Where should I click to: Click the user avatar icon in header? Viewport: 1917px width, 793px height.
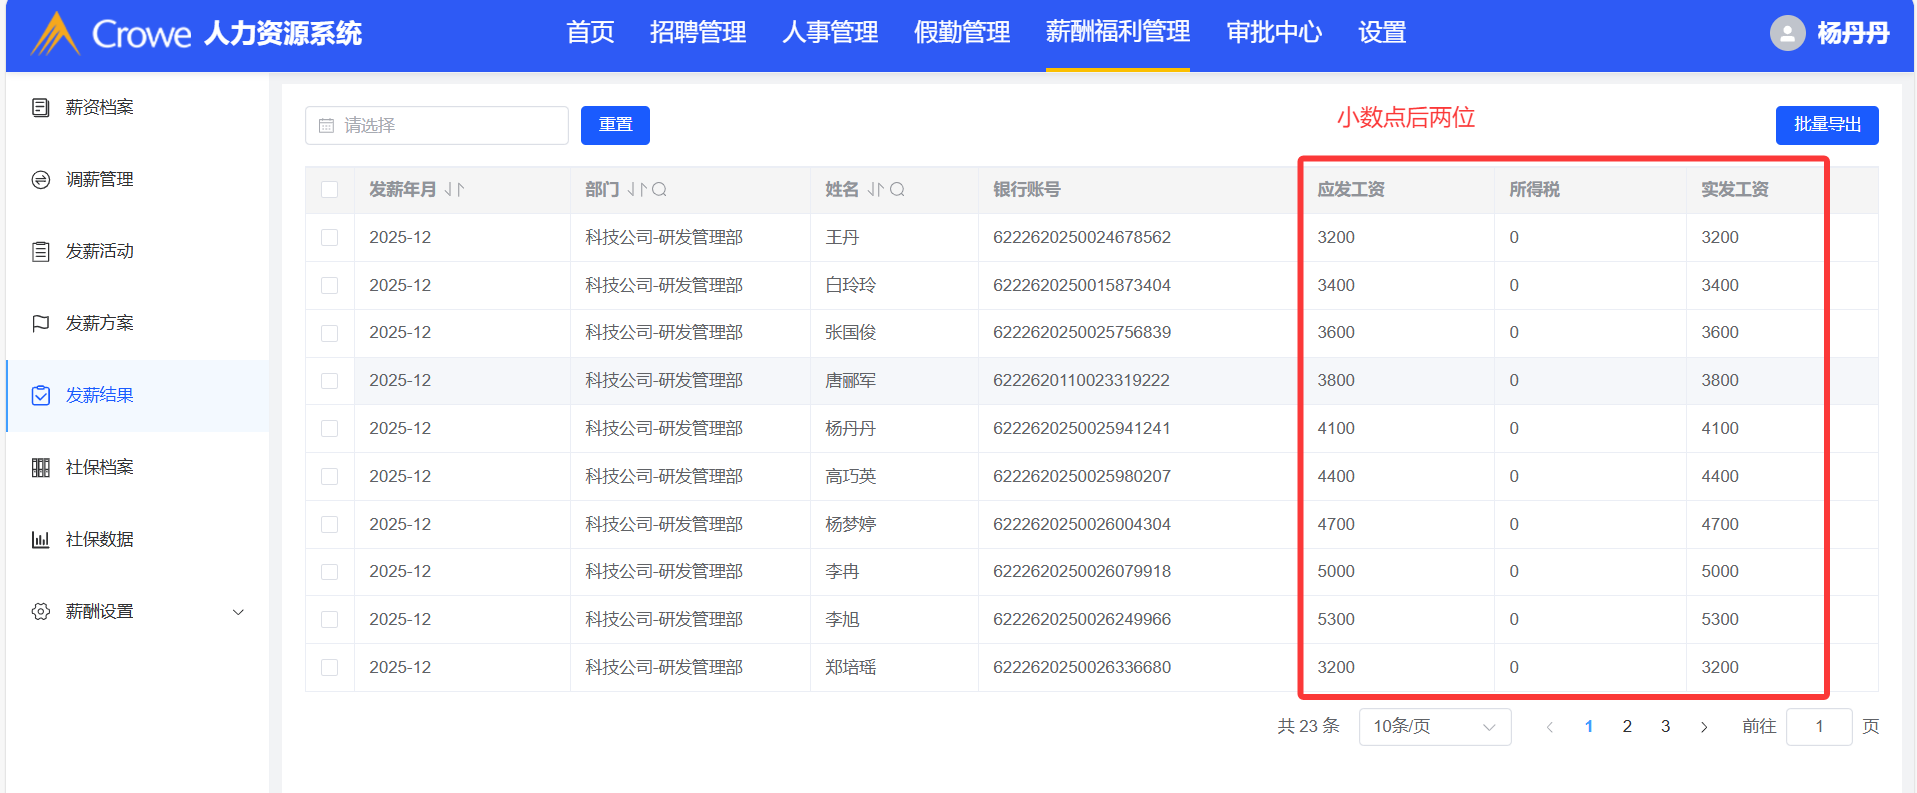[x=1787, y=33]
